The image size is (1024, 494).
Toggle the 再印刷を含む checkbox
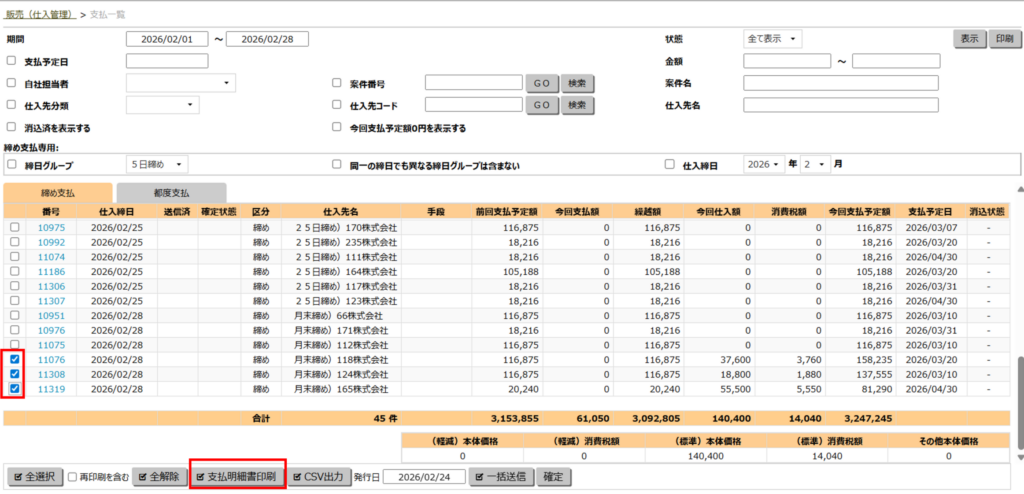(73, 477)
